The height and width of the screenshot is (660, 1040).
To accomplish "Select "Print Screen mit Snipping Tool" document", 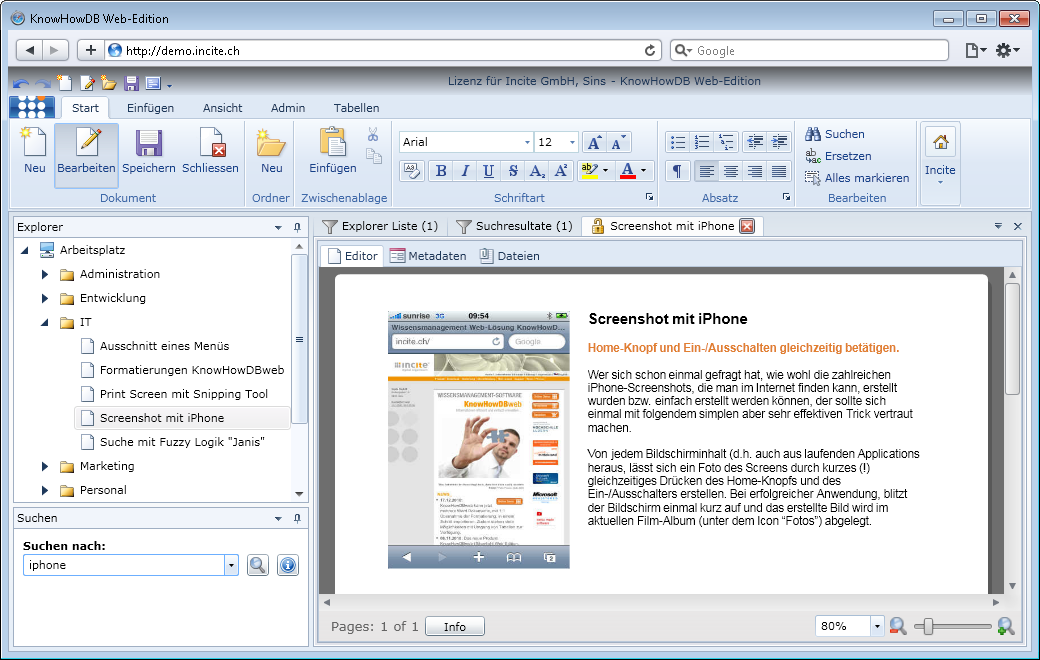I will click(x=184, y=394).
